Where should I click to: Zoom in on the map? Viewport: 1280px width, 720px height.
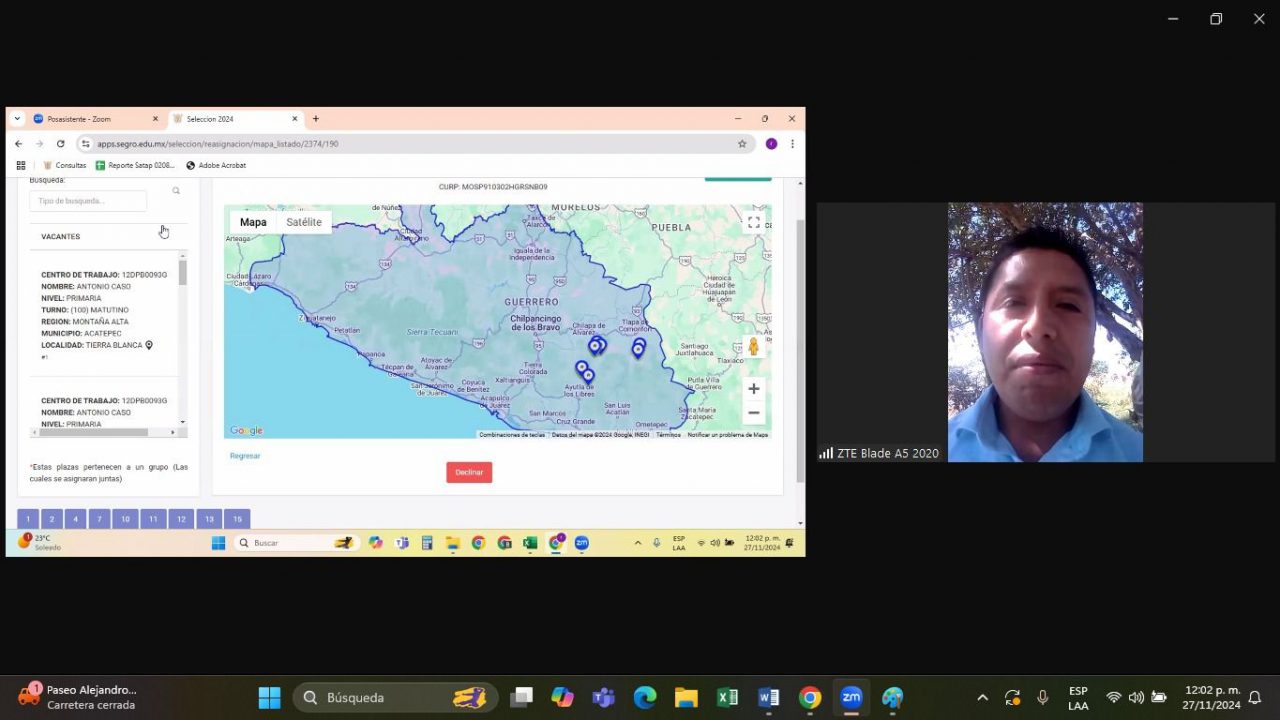pos(754,389)
